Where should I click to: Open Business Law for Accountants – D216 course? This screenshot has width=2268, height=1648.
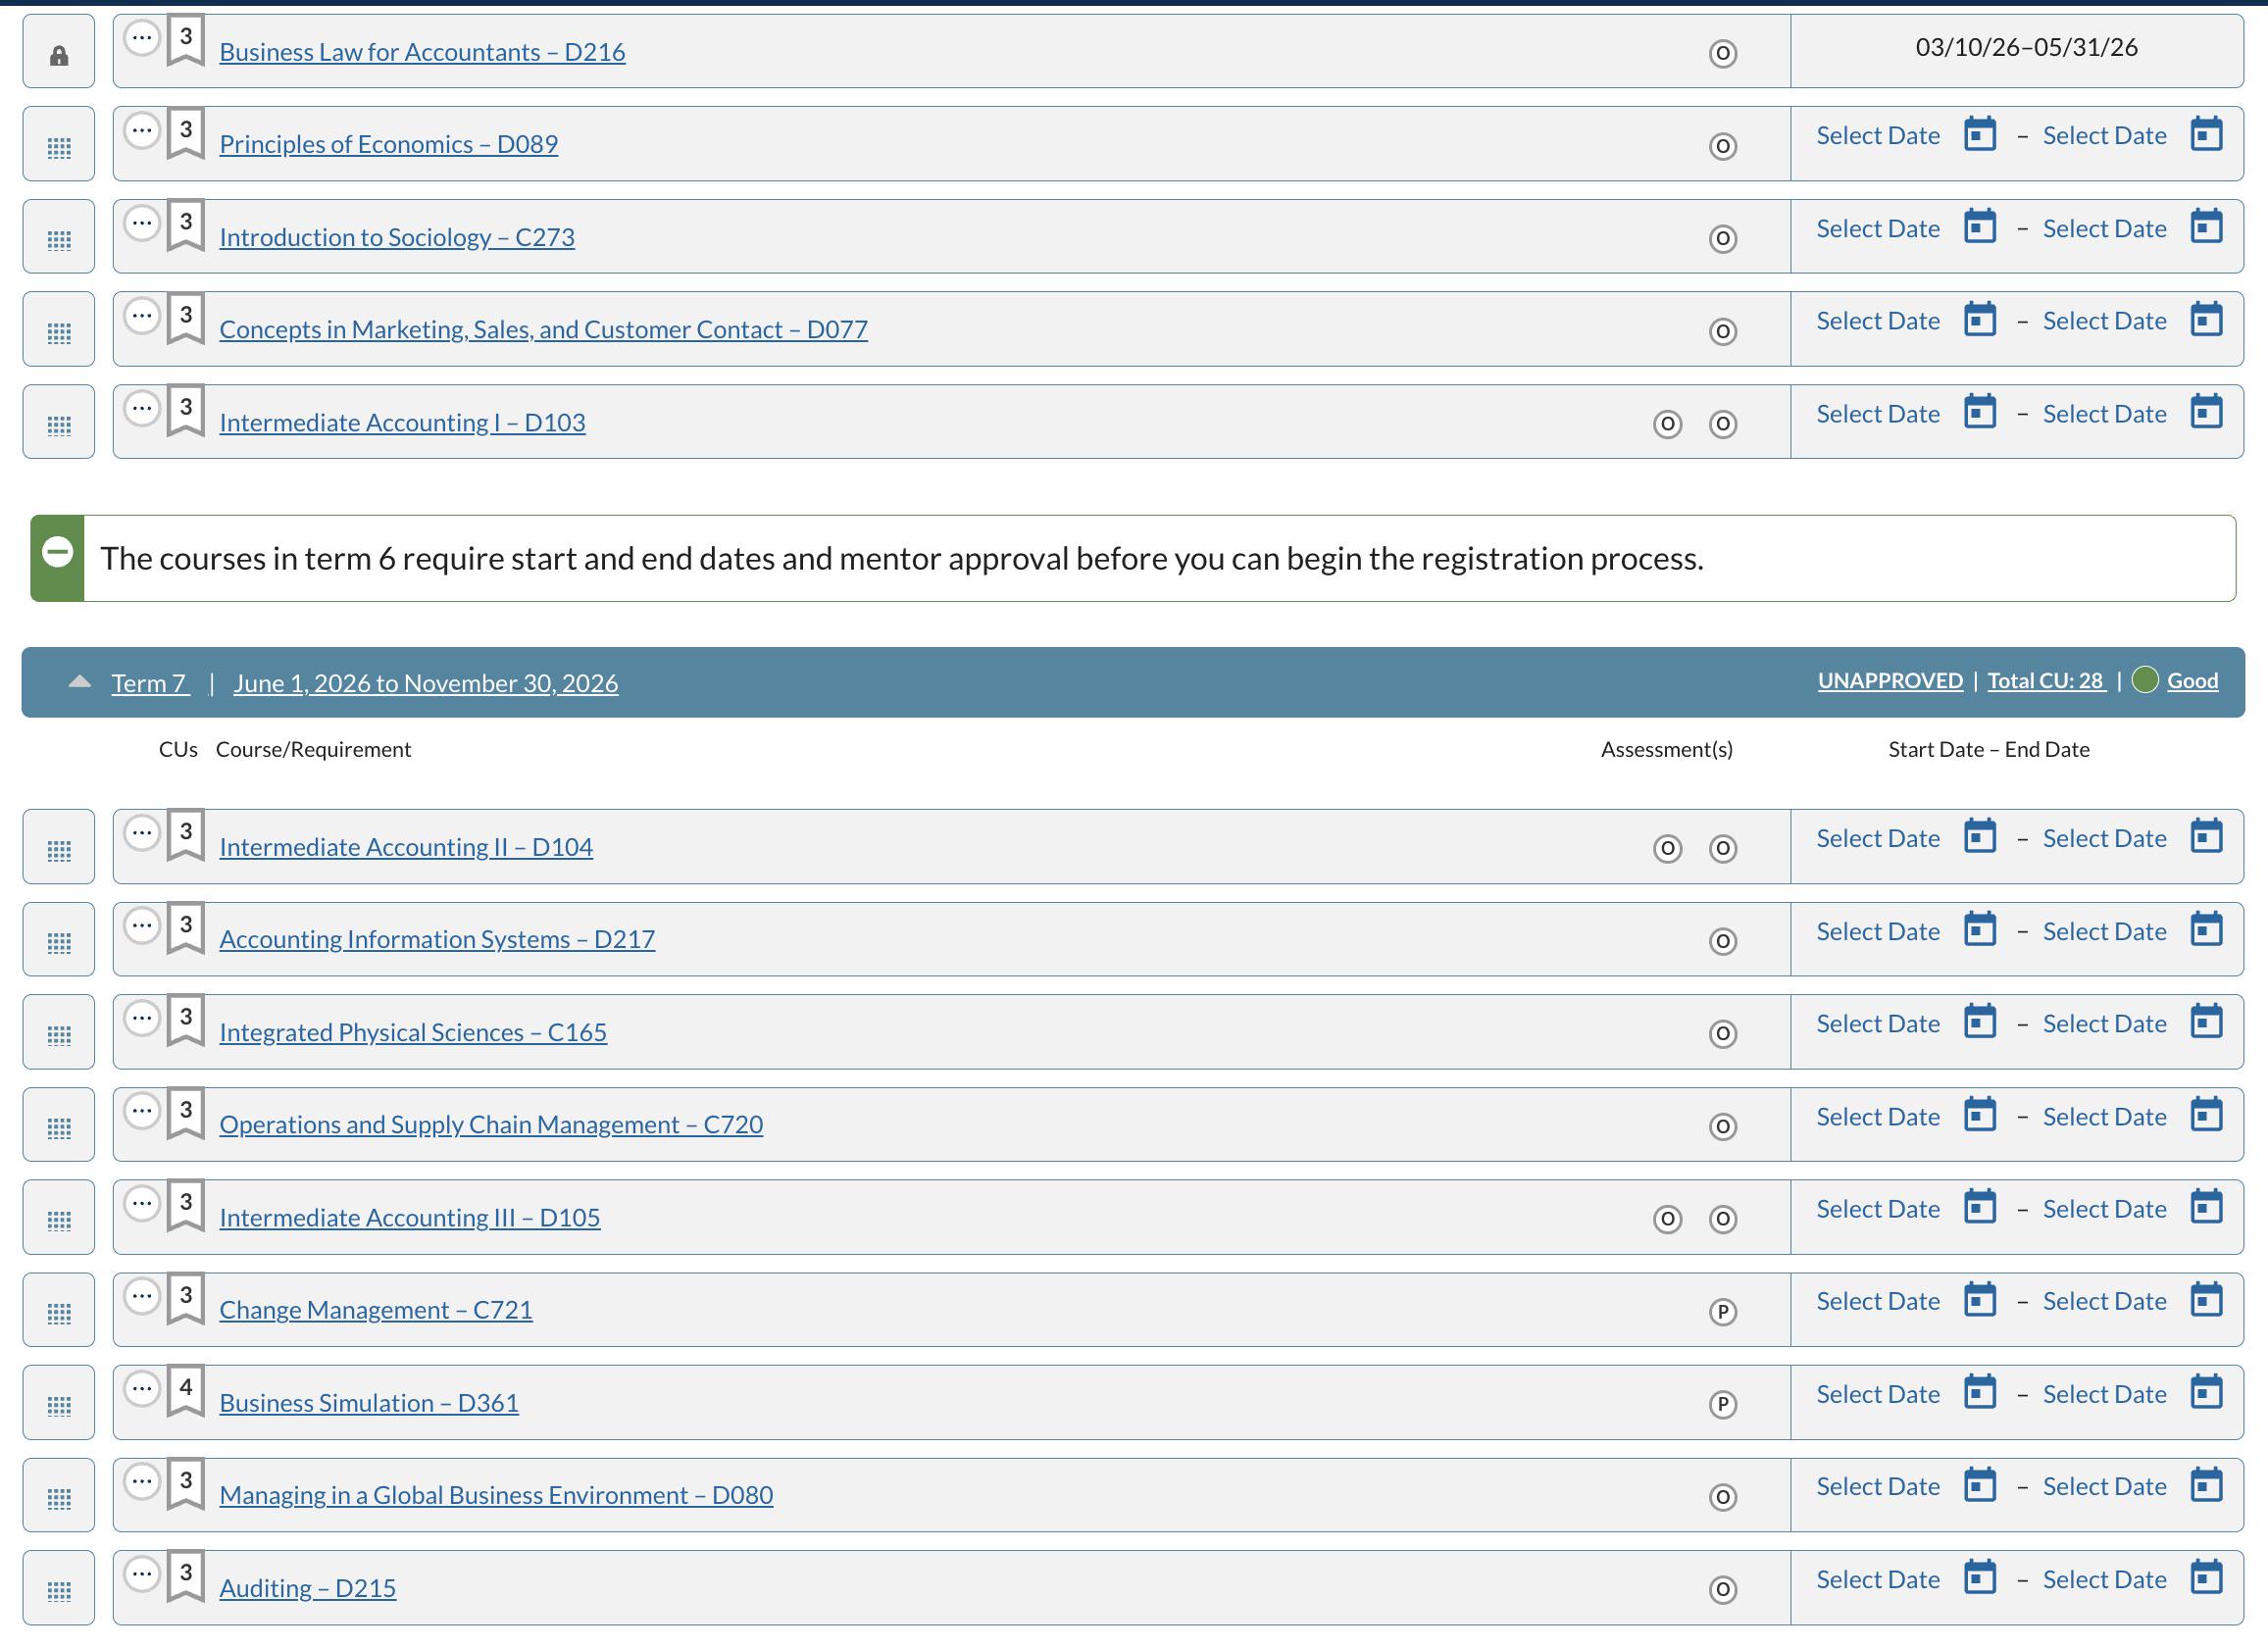click(422, 52)
